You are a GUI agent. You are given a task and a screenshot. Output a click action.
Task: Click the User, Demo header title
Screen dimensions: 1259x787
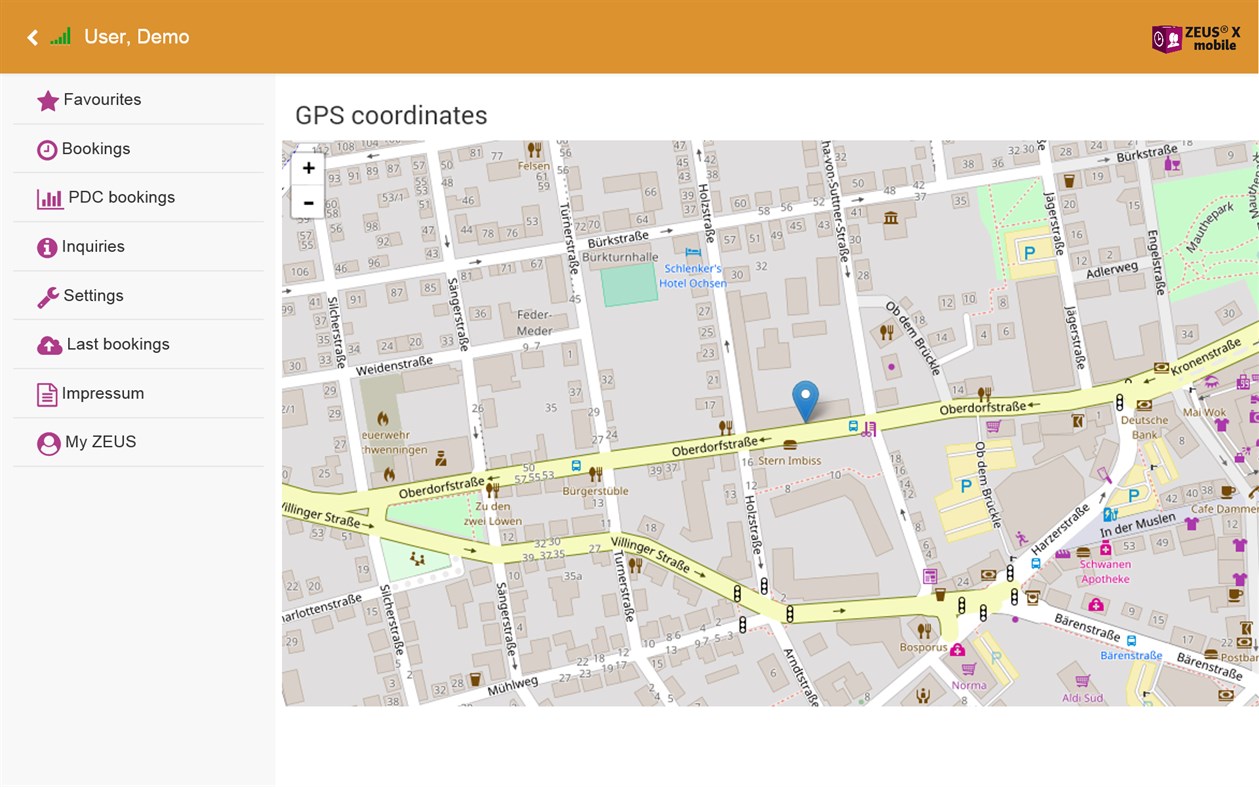click(x=137, y=37)
